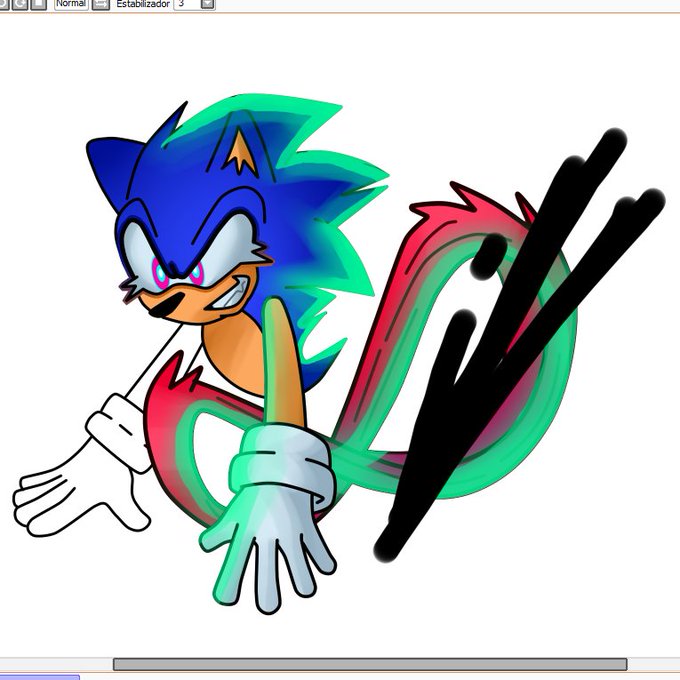This screenshot has height=680, width=680.
Task: Open the Estabilizador value dropdown arrow
Action: tap(208, 4)
